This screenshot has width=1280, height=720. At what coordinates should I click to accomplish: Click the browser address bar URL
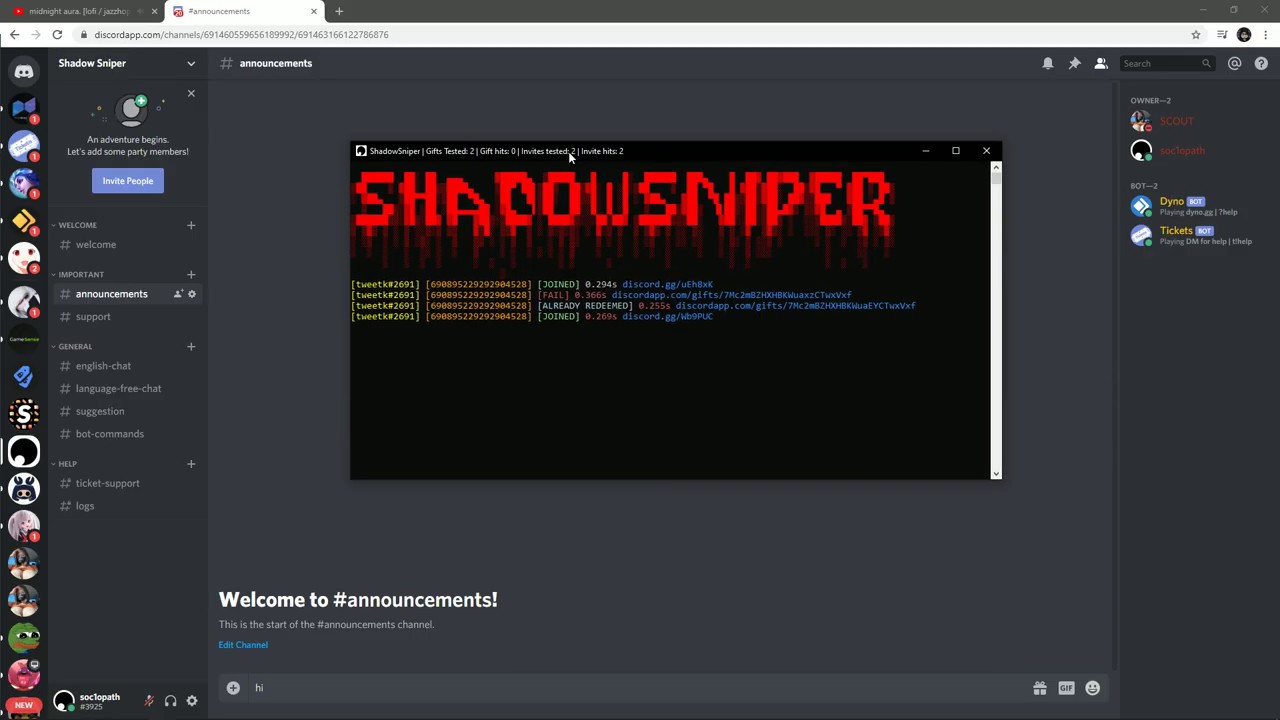click(241, 35)
